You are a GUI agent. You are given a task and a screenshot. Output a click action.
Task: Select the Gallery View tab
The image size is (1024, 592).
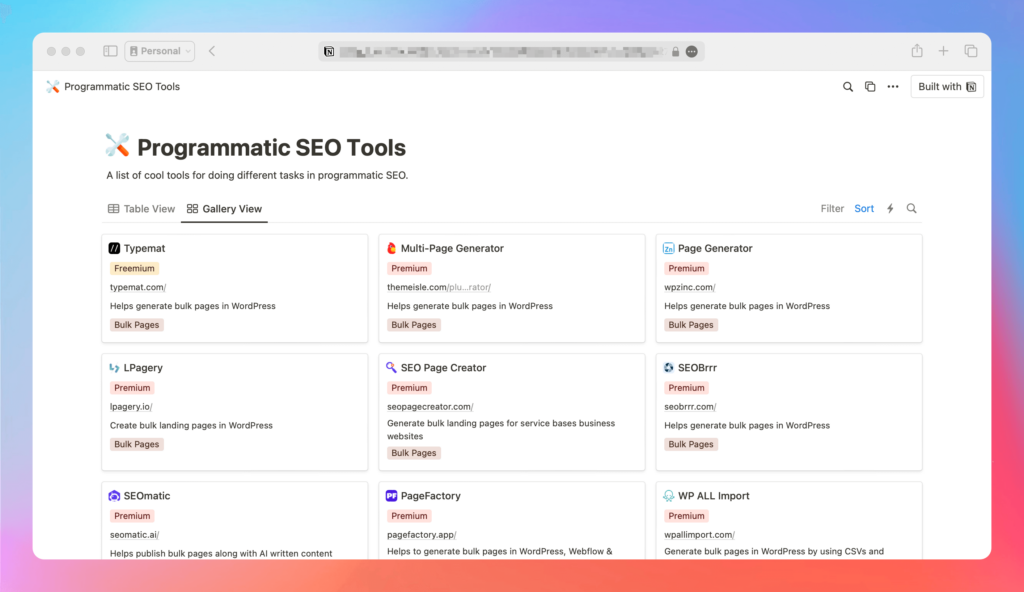click(223, 208)
